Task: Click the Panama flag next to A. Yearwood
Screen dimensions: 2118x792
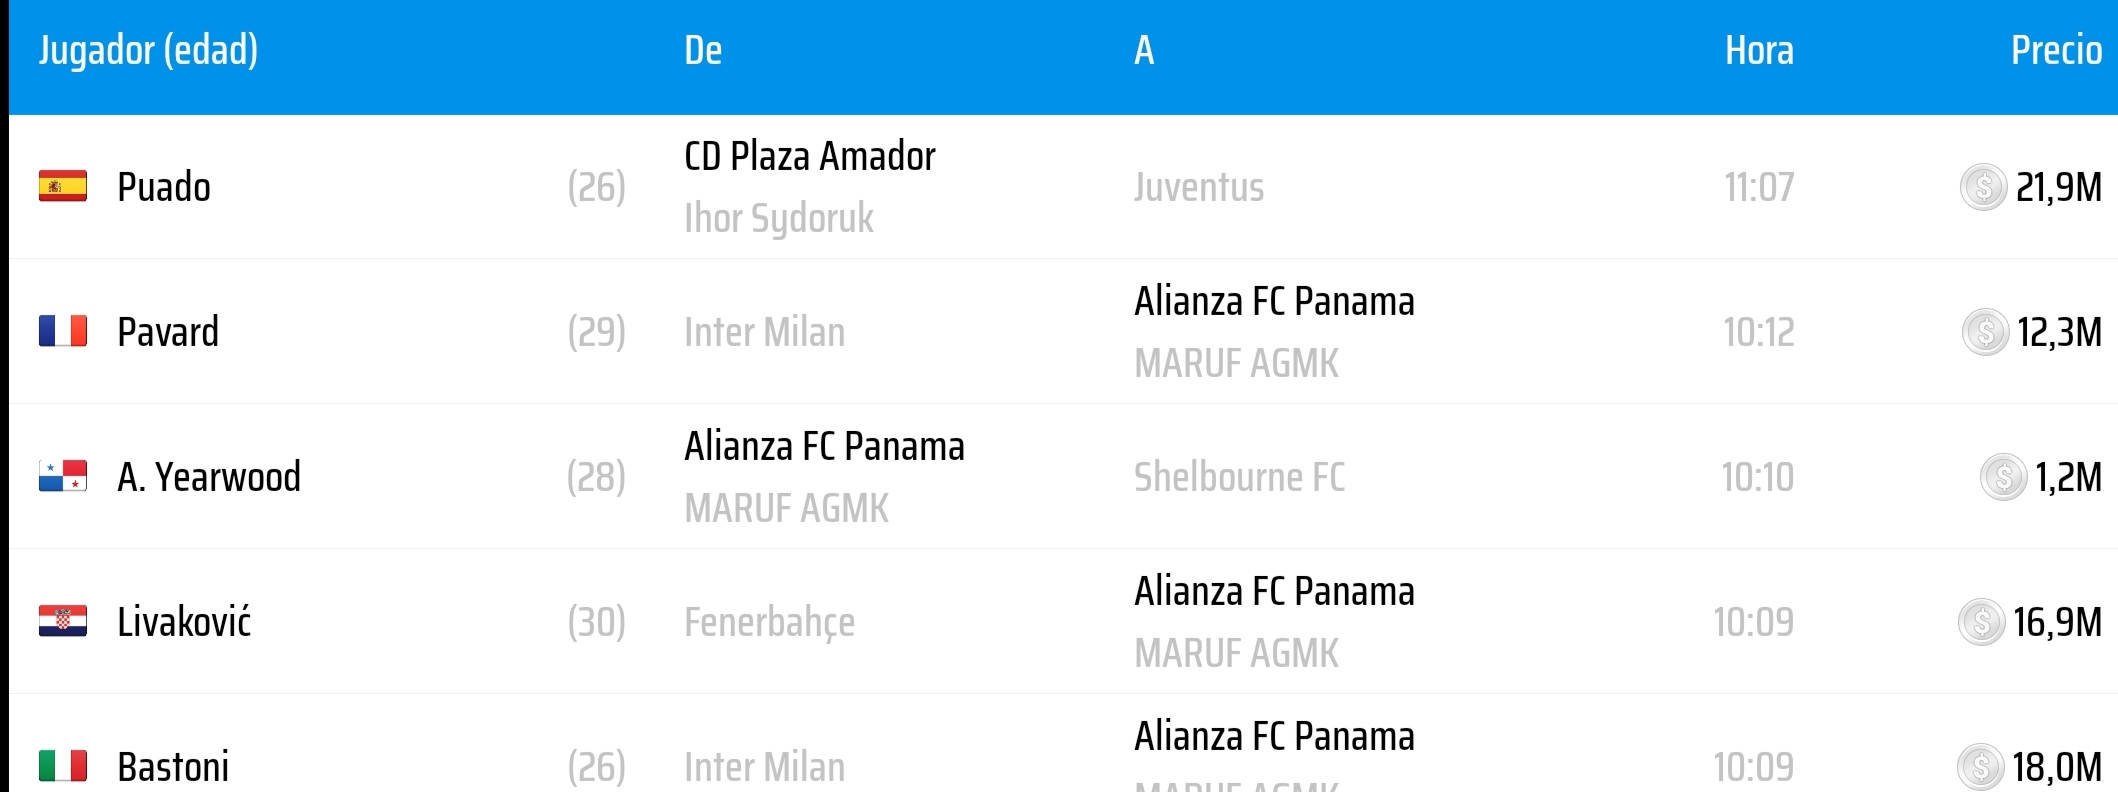Action: 63,477
